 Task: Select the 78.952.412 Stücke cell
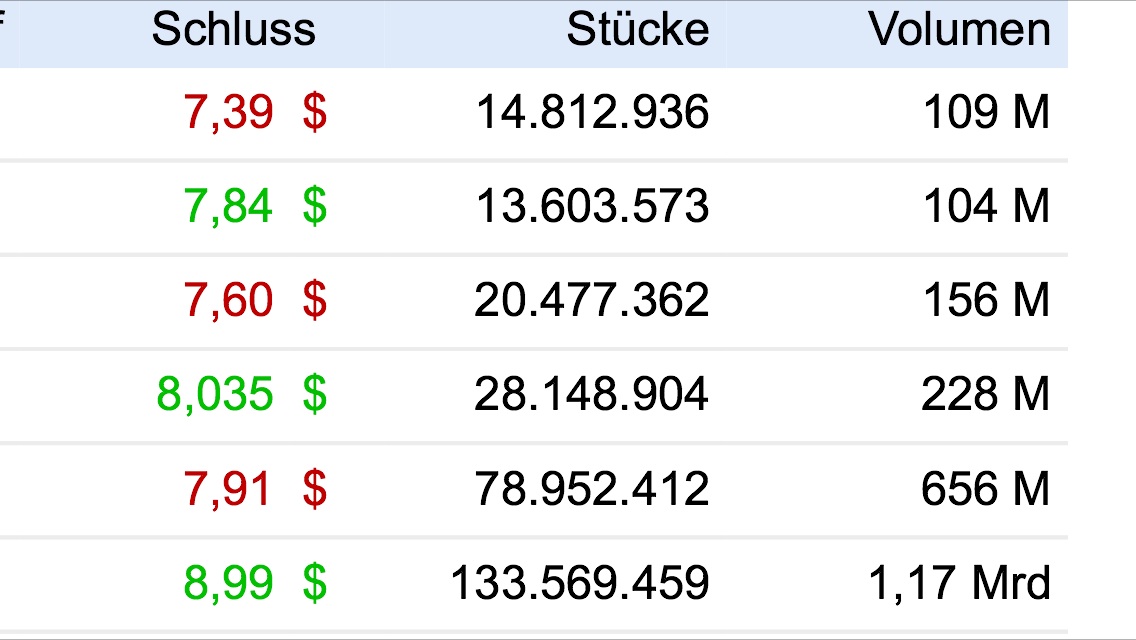[592, 489]
